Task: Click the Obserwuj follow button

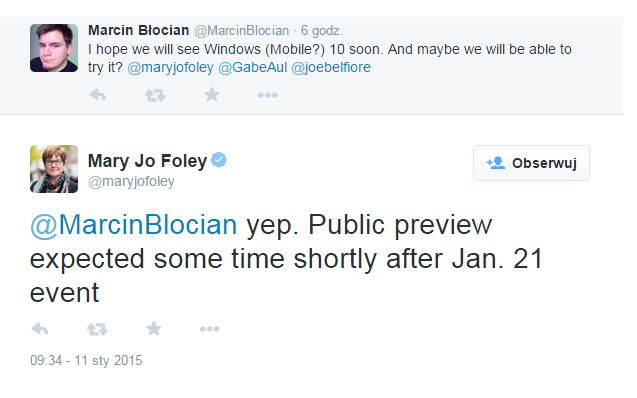Action: [x=531, y=163]
